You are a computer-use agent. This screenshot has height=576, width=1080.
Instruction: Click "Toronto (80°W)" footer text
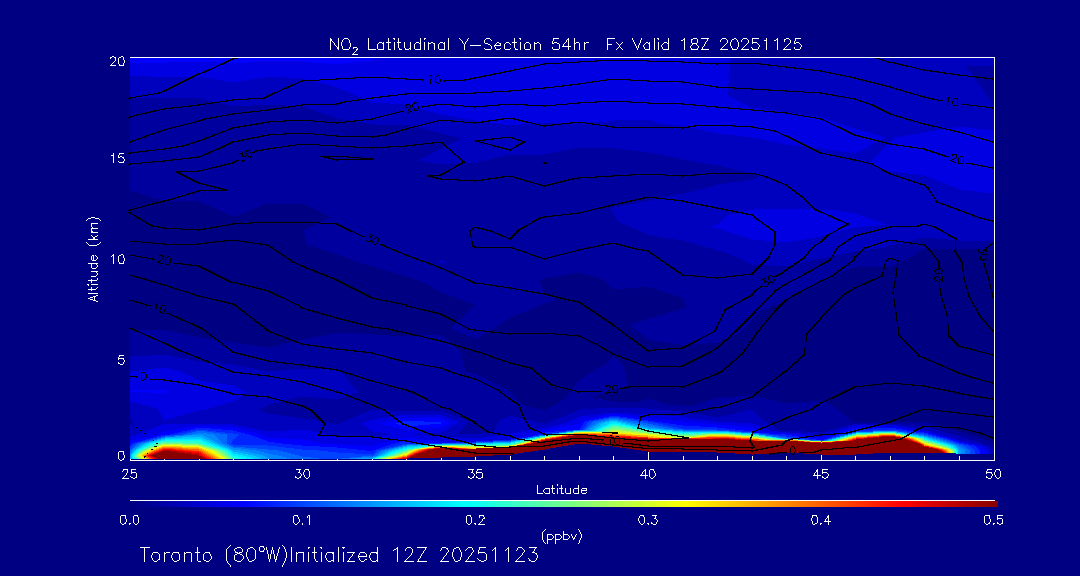click(213, 555)
